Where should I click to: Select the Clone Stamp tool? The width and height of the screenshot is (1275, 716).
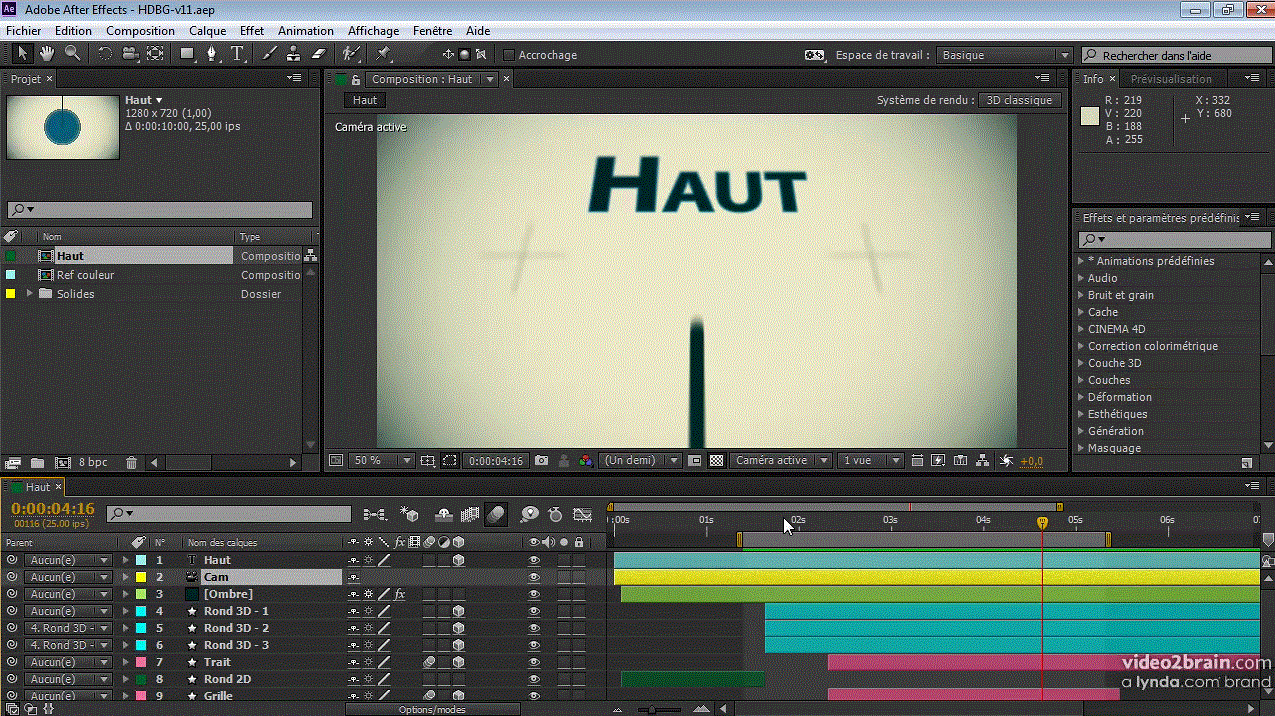coord(293,54)
